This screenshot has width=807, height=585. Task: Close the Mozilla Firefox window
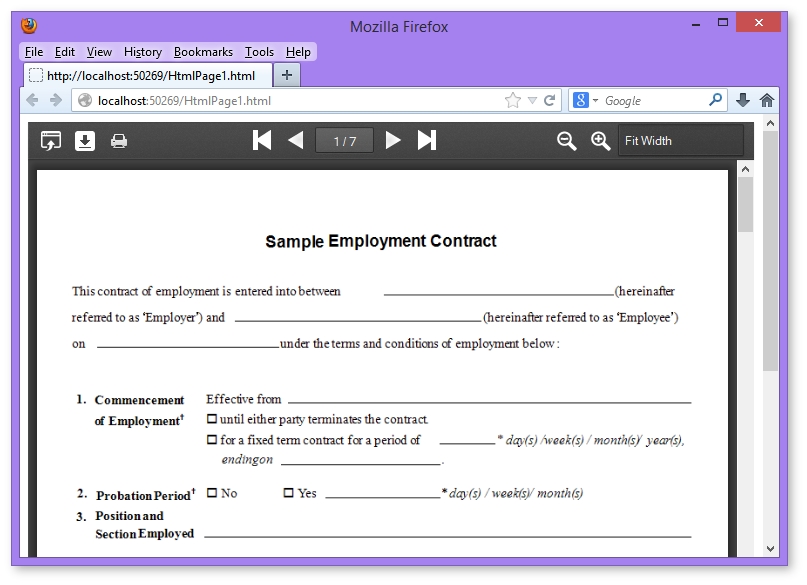759,22
